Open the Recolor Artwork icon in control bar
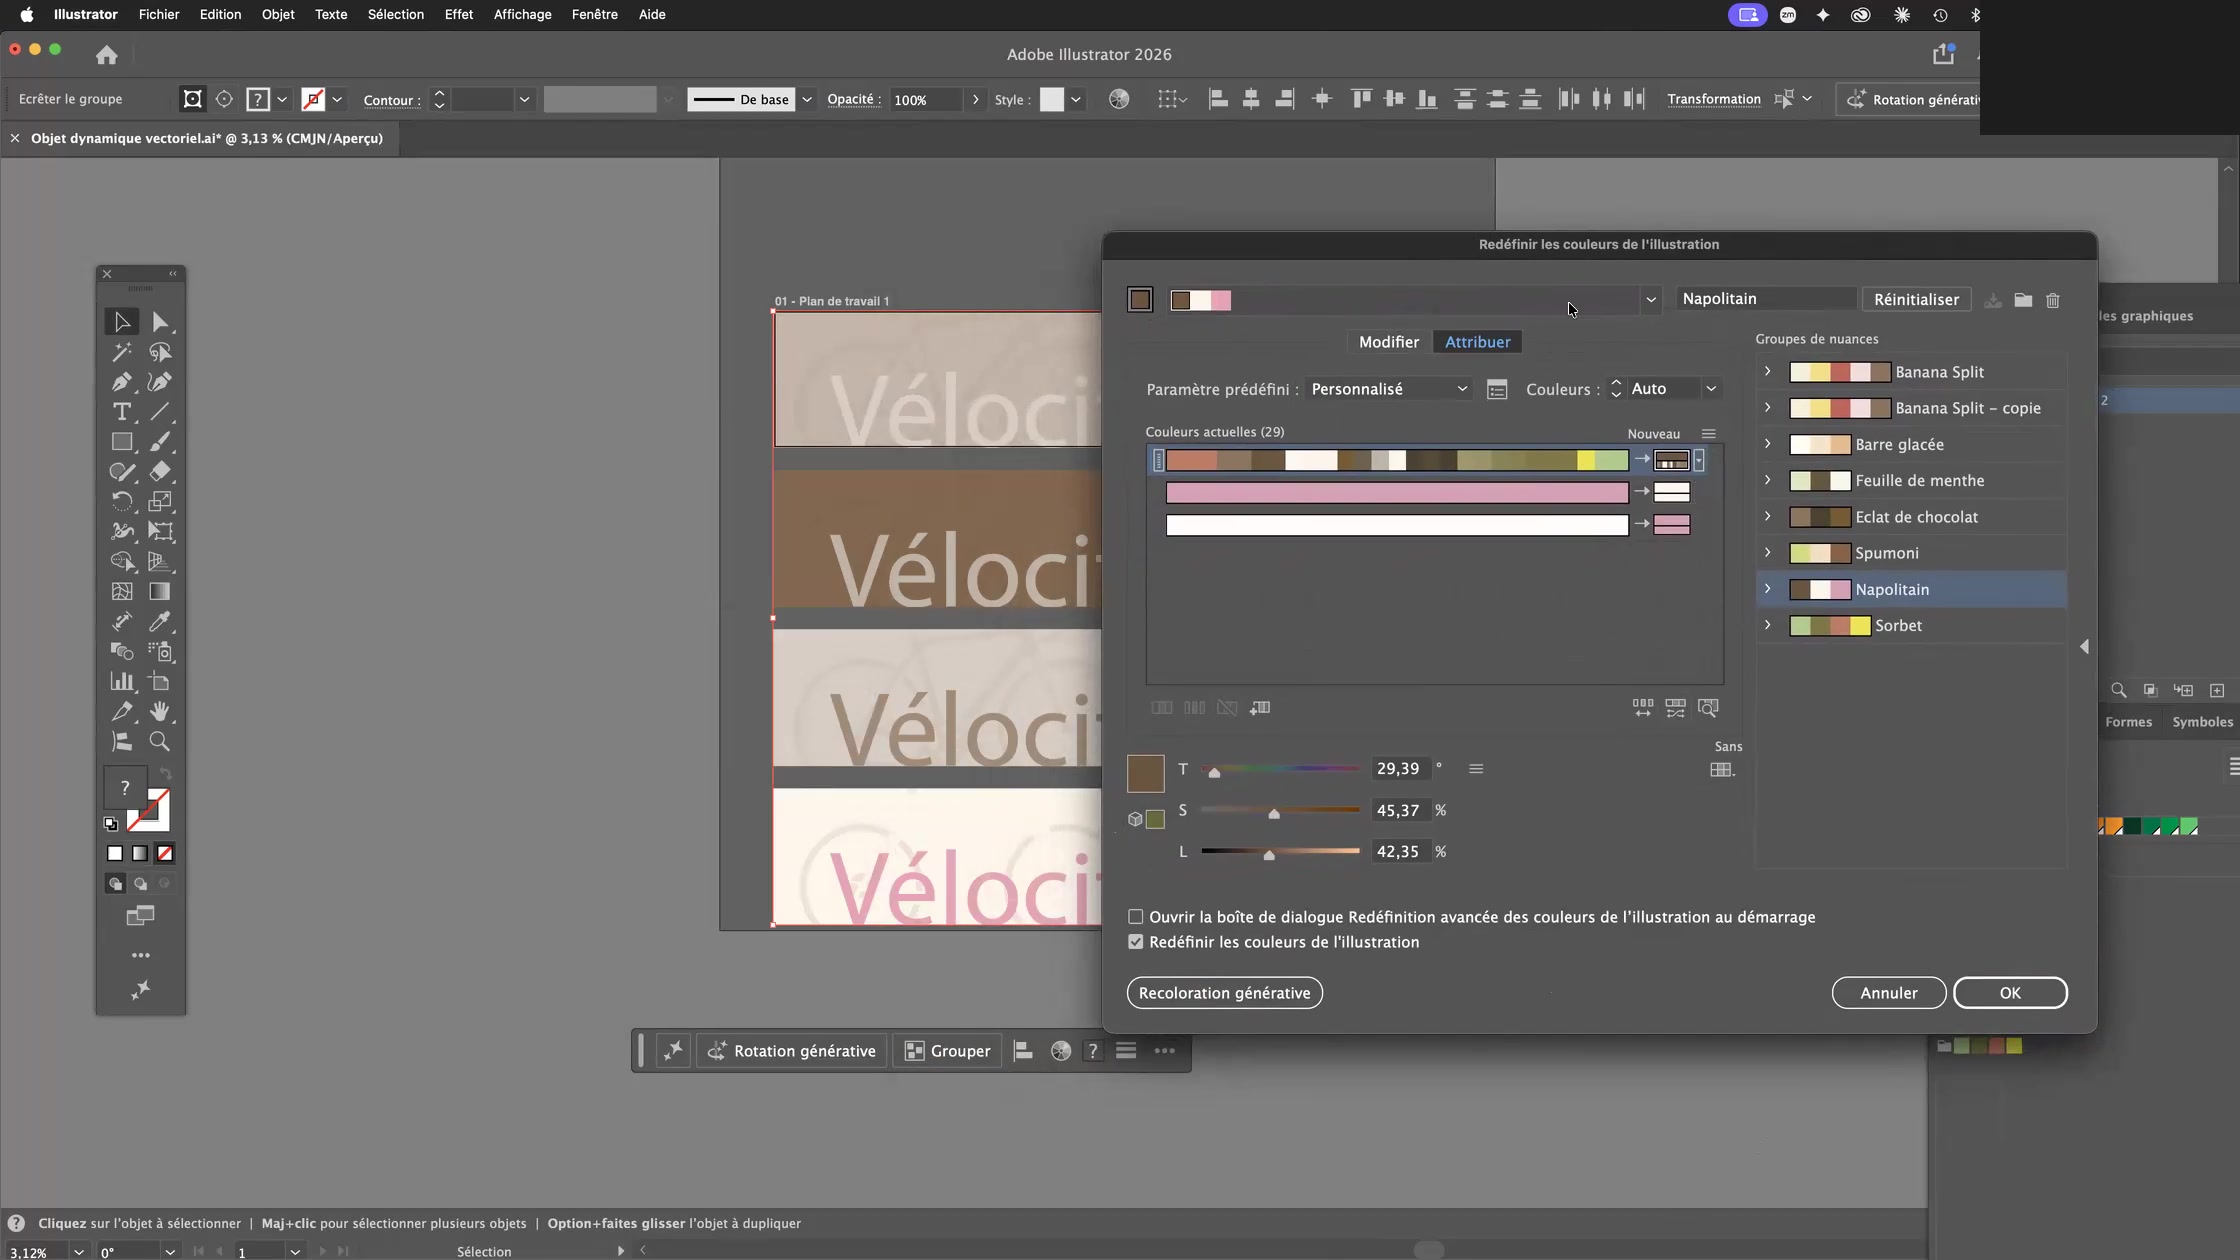 pos(1119,99)
